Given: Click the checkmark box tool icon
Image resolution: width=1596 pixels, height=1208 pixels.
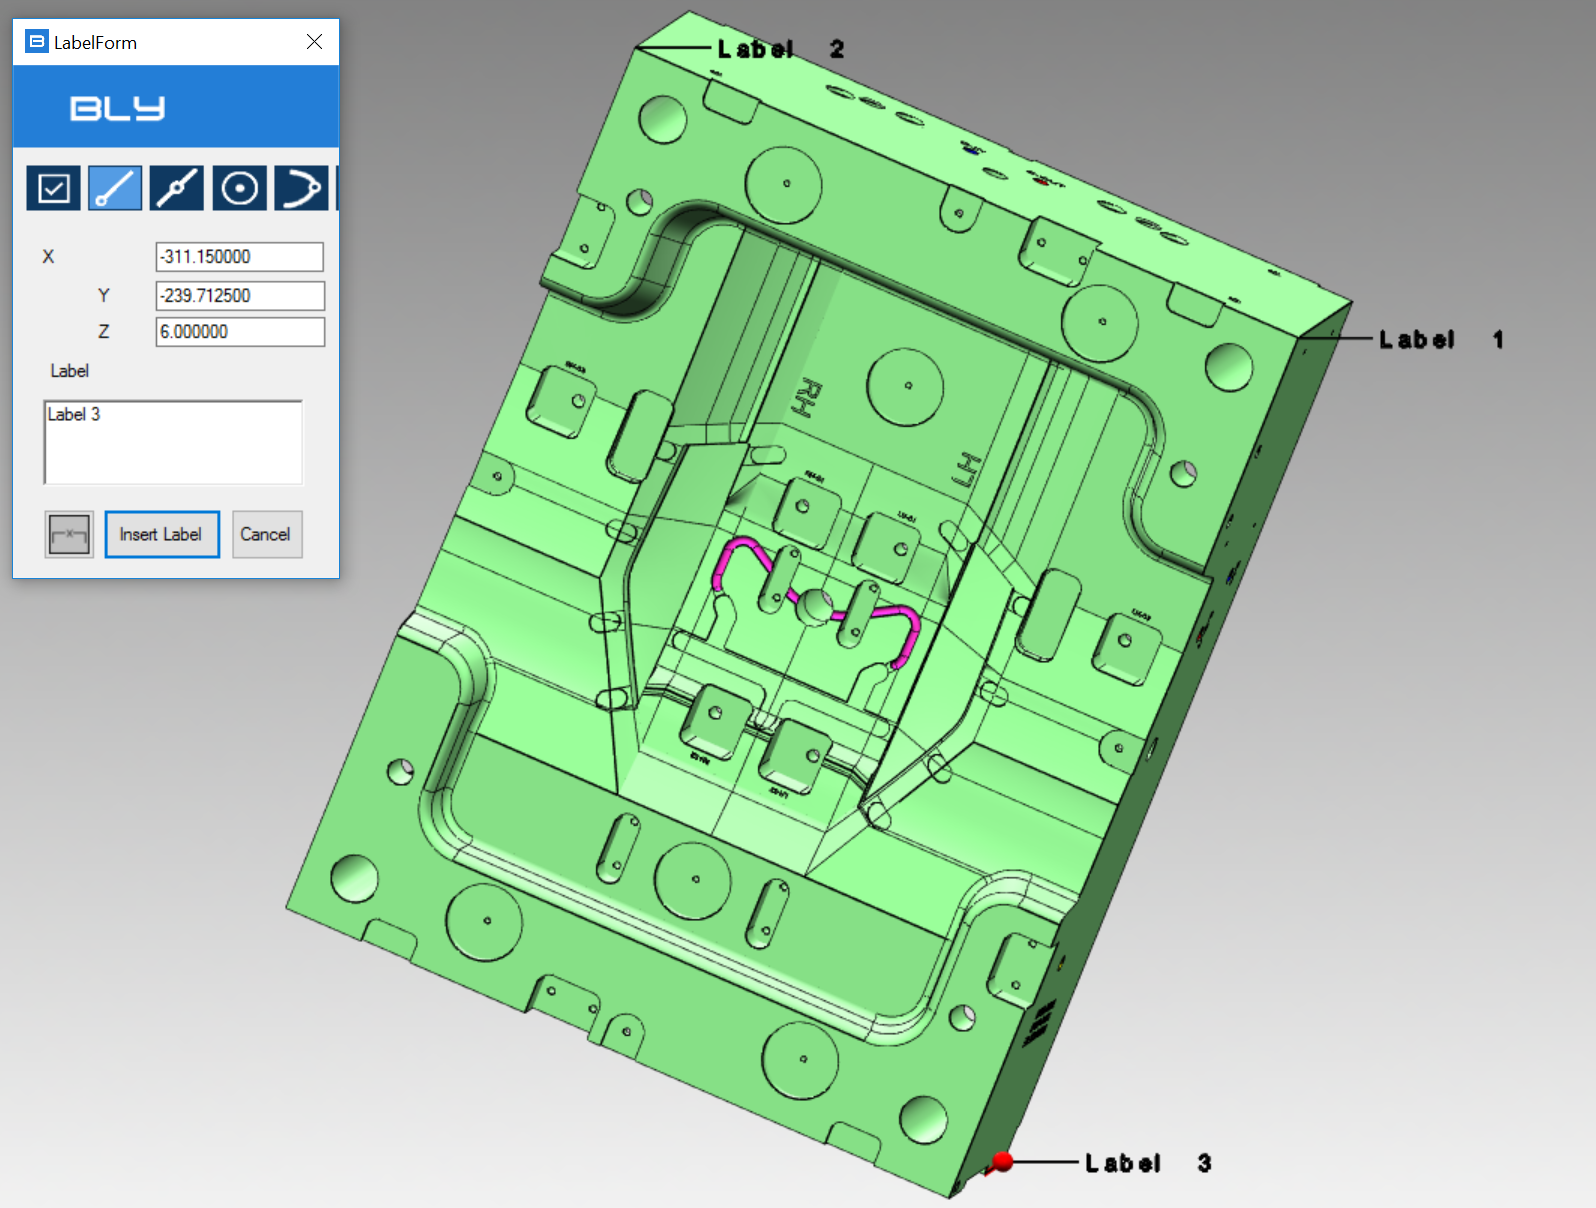Looking at the screenshot, I should (53, 188).
